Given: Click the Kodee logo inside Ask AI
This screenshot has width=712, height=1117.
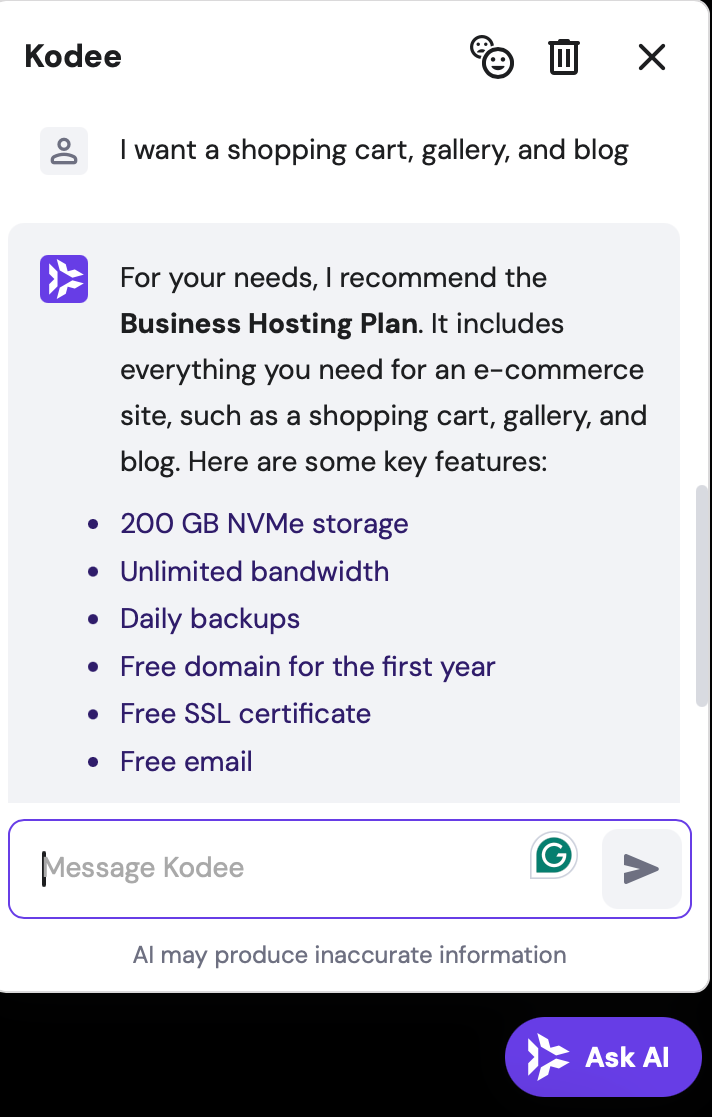Looking at the screenshot, I should pyautogui.click(x=546, y=1056).
